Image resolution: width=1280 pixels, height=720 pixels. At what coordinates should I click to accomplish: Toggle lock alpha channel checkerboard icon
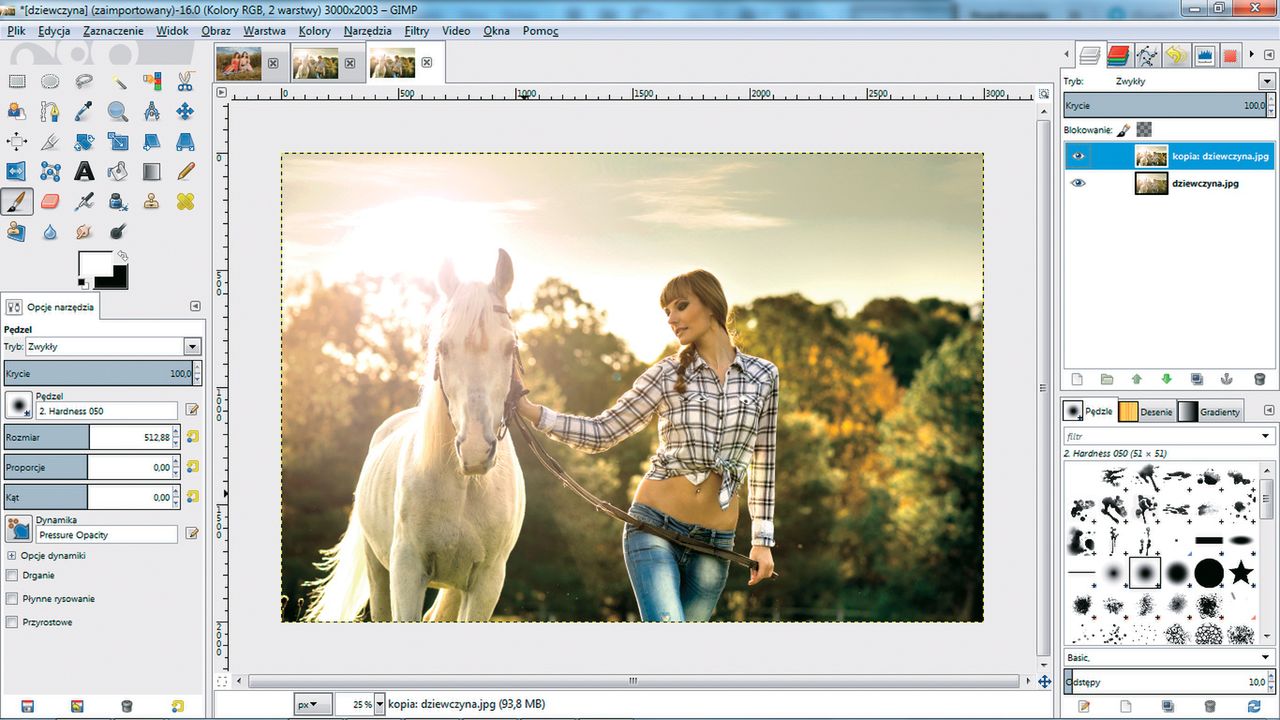click(x=1144, y=129)
